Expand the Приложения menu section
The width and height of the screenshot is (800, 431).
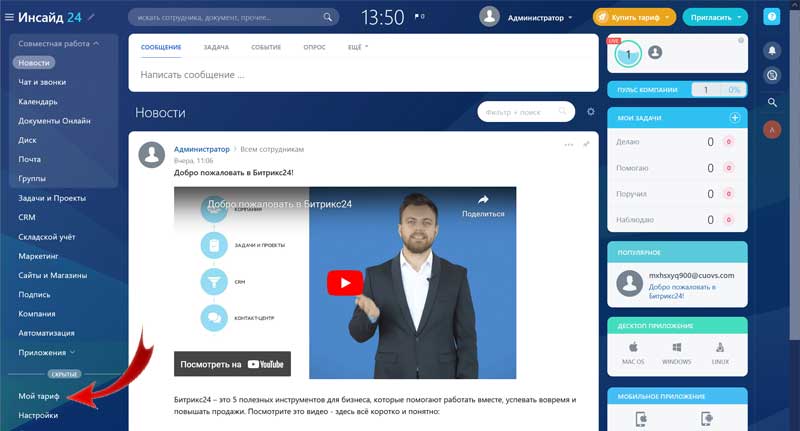coord(72,352)
